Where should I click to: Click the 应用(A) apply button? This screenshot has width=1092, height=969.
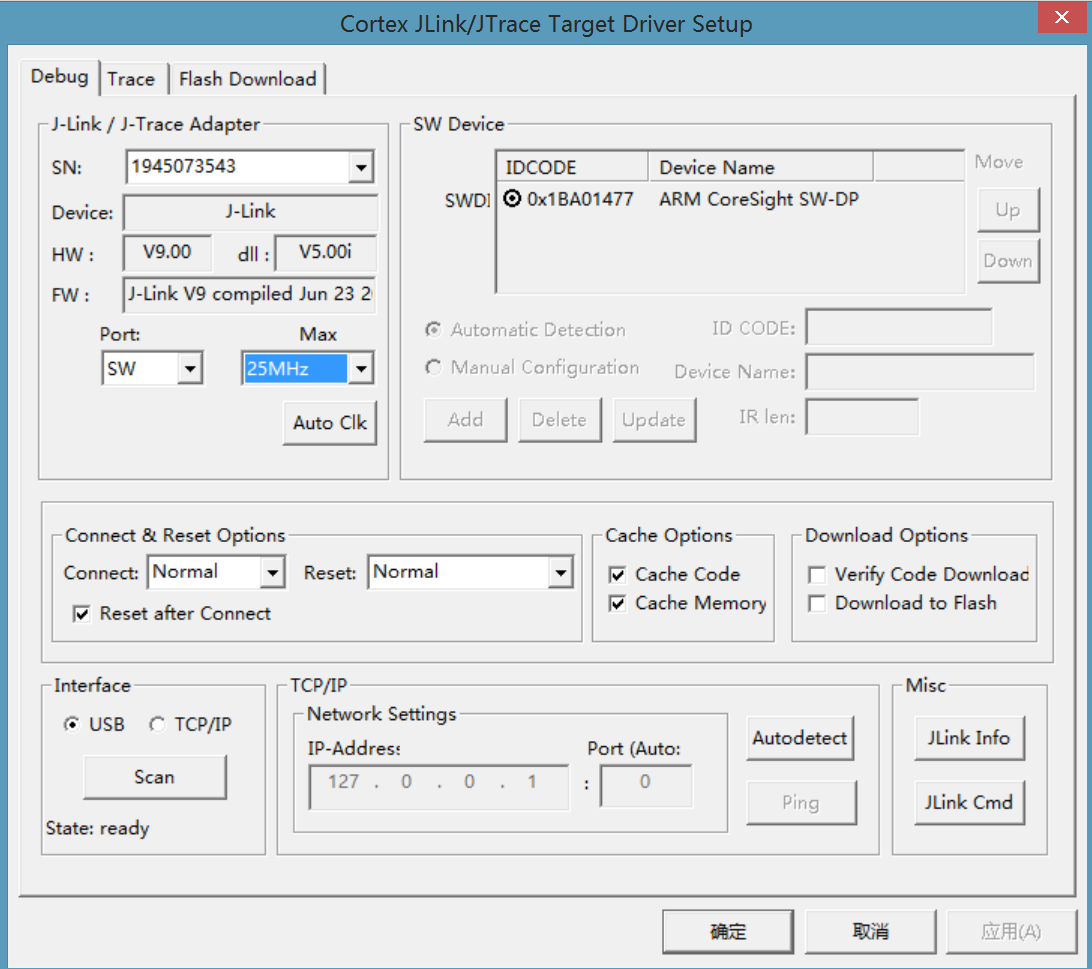[1011, 931]
